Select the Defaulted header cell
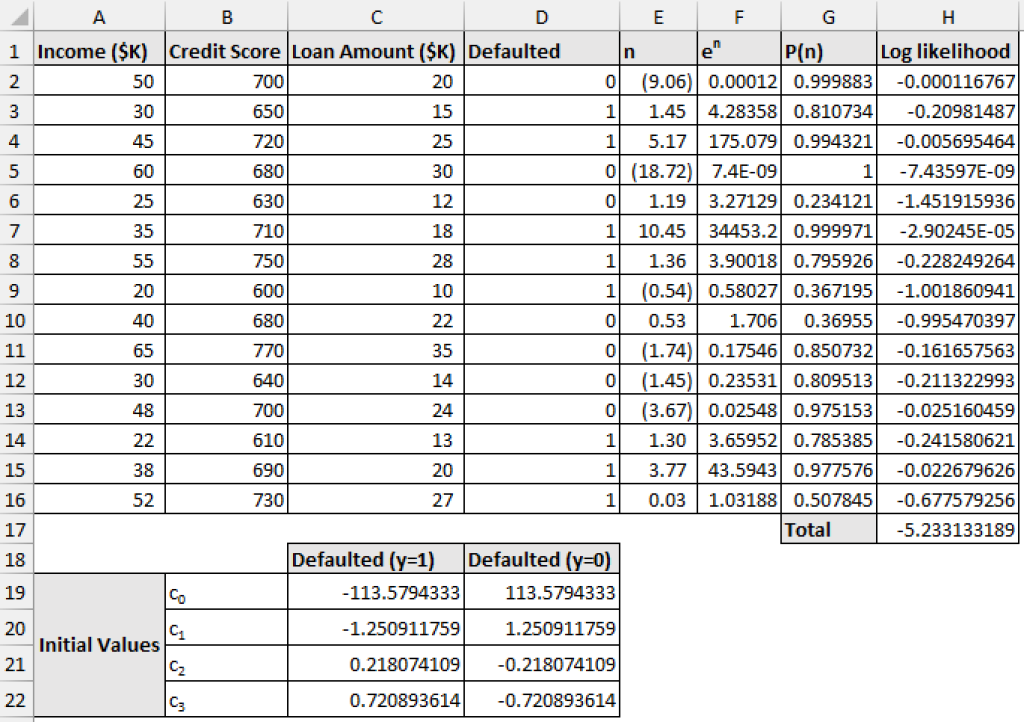The width and height of the screenshot is (1024, 722). pyautogui.click(x=540, y=51)
